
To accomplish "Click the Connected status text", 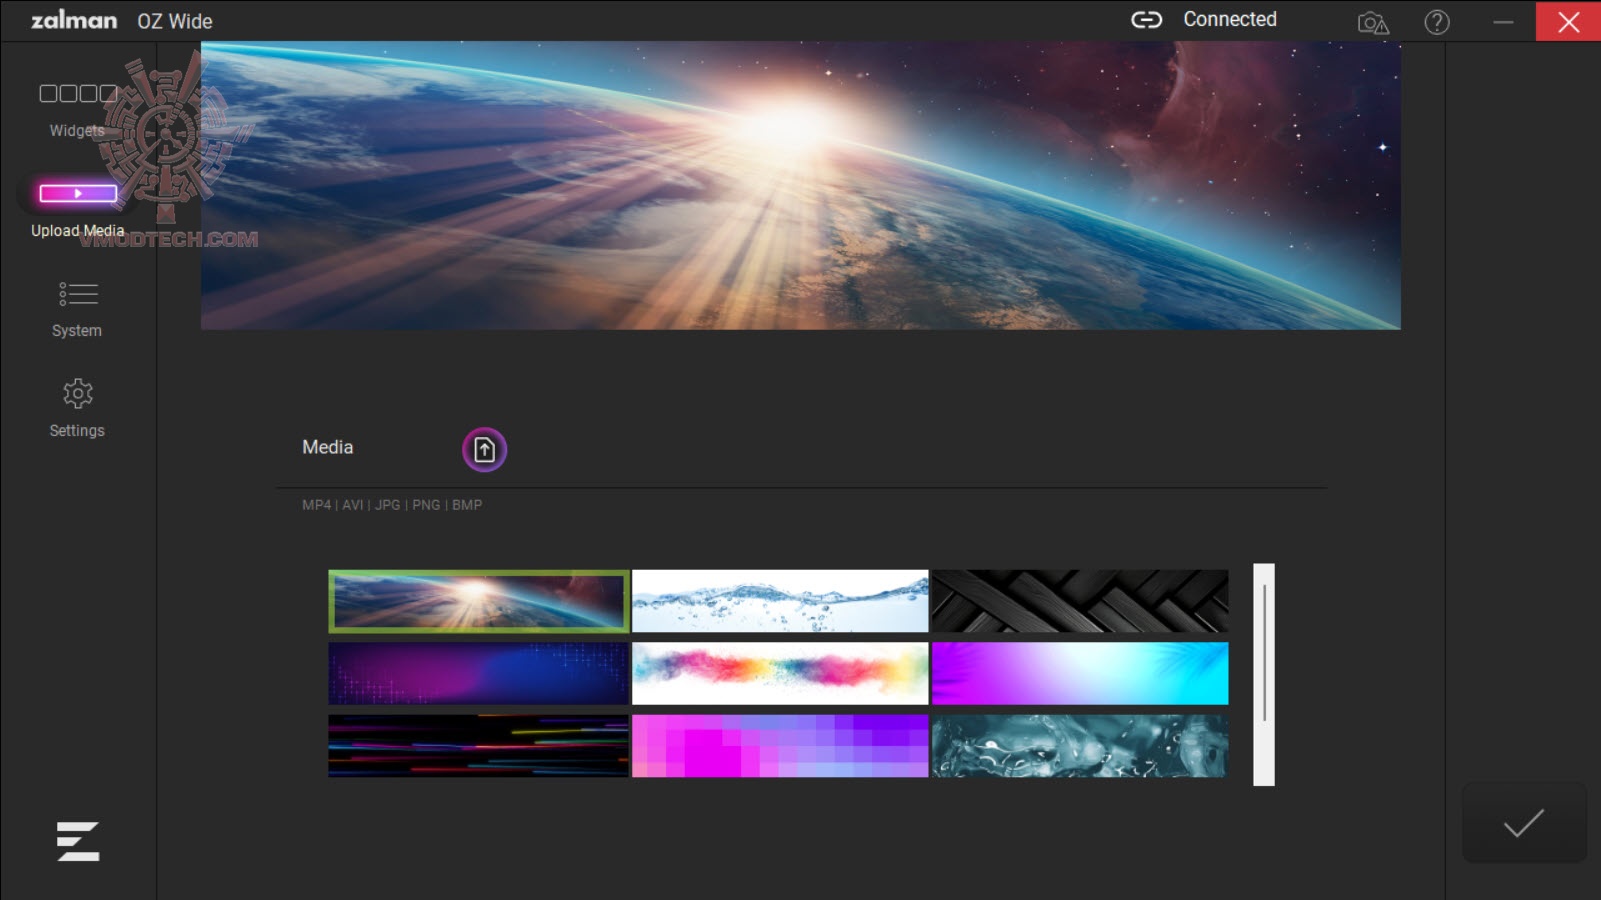I will 1230,20.
